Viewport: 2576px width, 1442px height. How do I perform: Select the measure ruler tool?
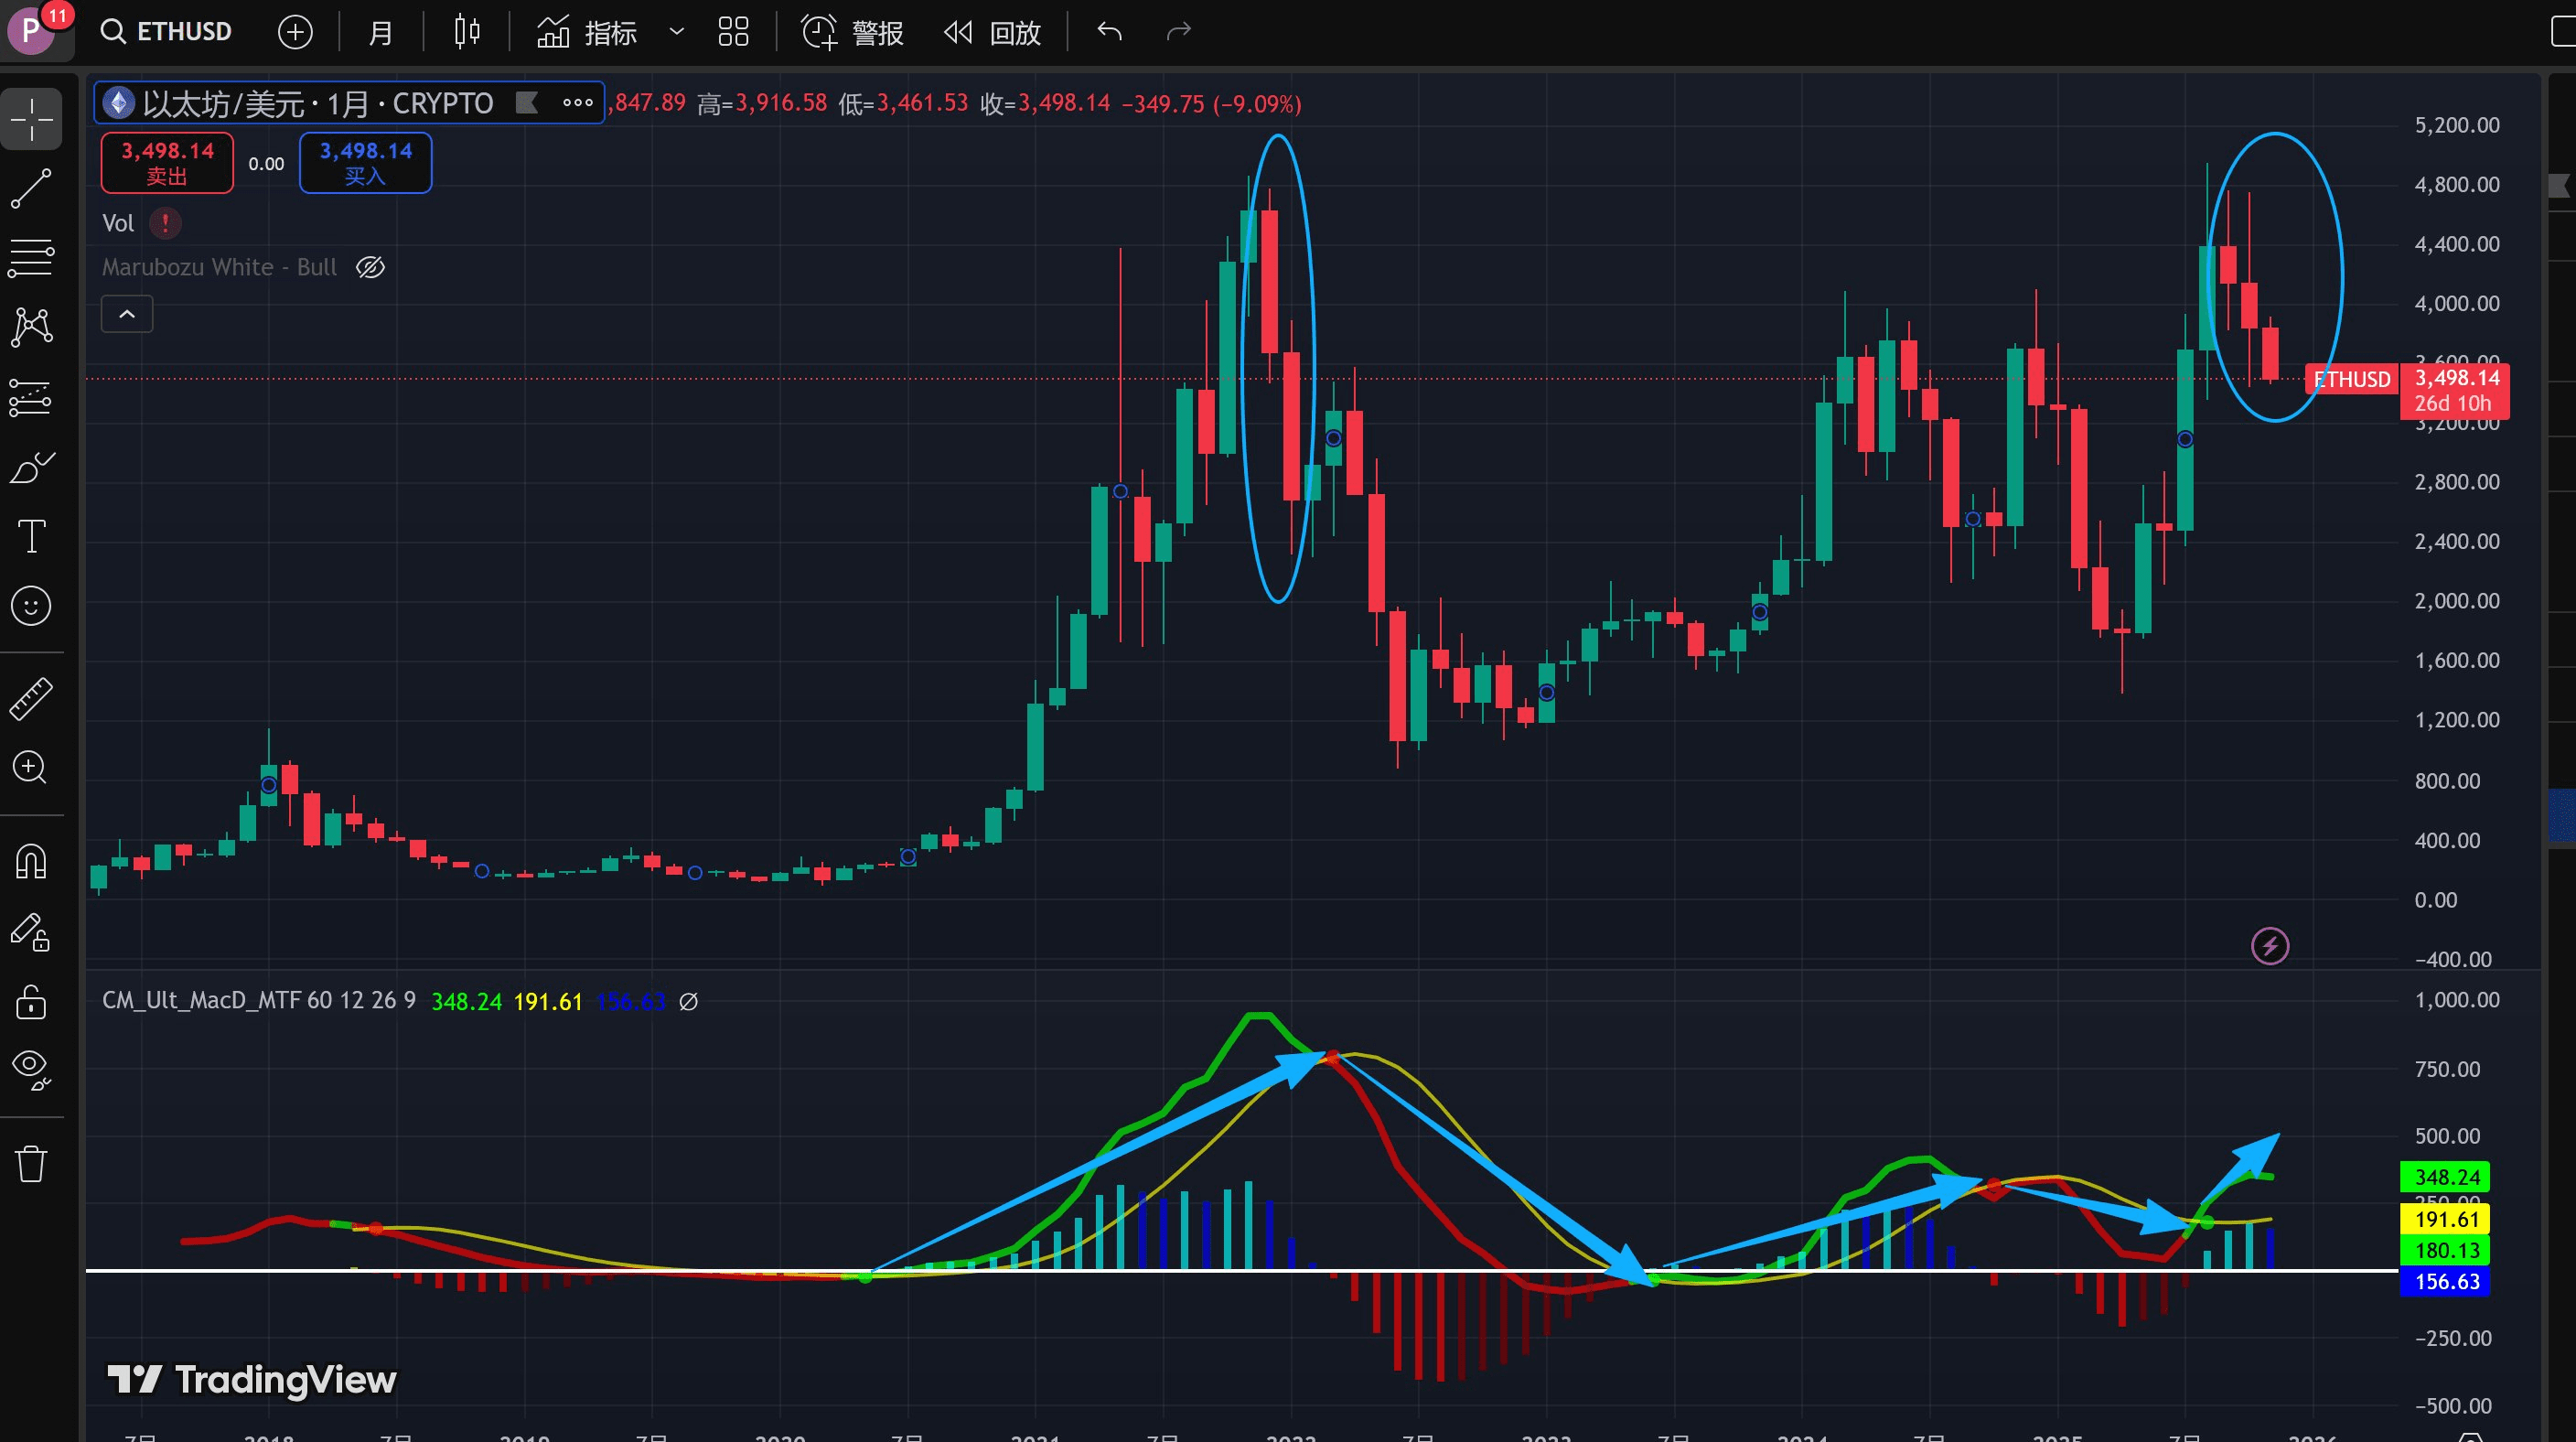pos(31,698)
